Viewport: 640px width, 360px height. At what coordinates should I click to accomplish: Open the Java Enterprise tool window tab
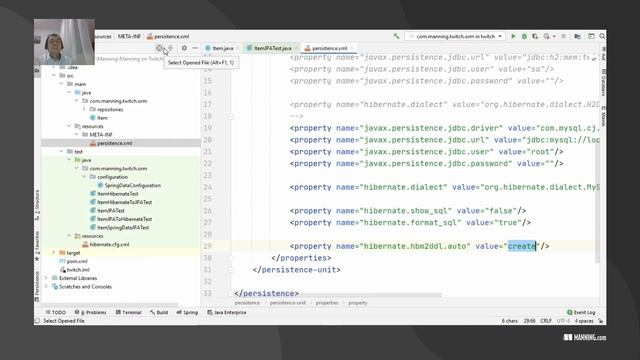point(227,312)
